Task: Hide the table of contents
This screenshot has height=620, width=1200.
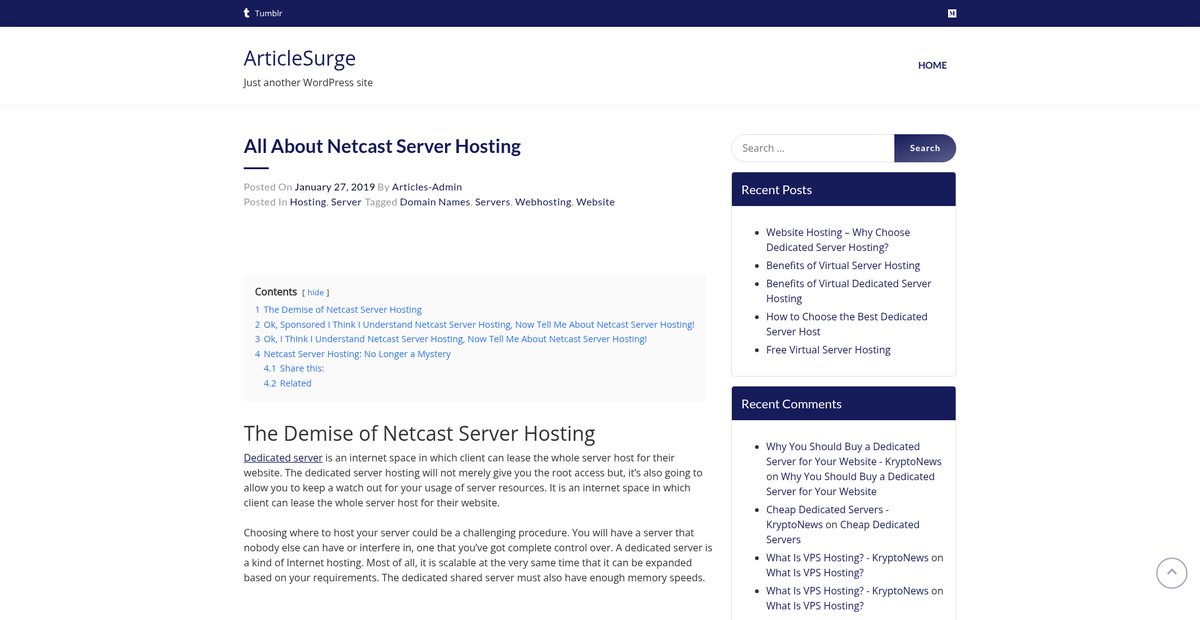Action: click(x=315, y=293)
